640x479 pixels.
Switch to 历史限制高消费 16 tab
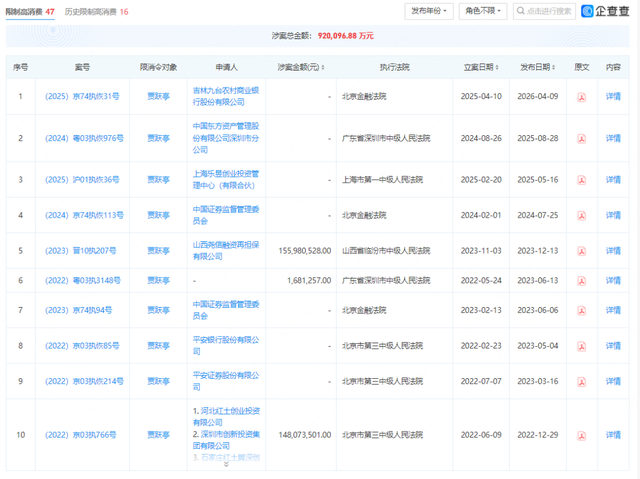pos(97,12)
